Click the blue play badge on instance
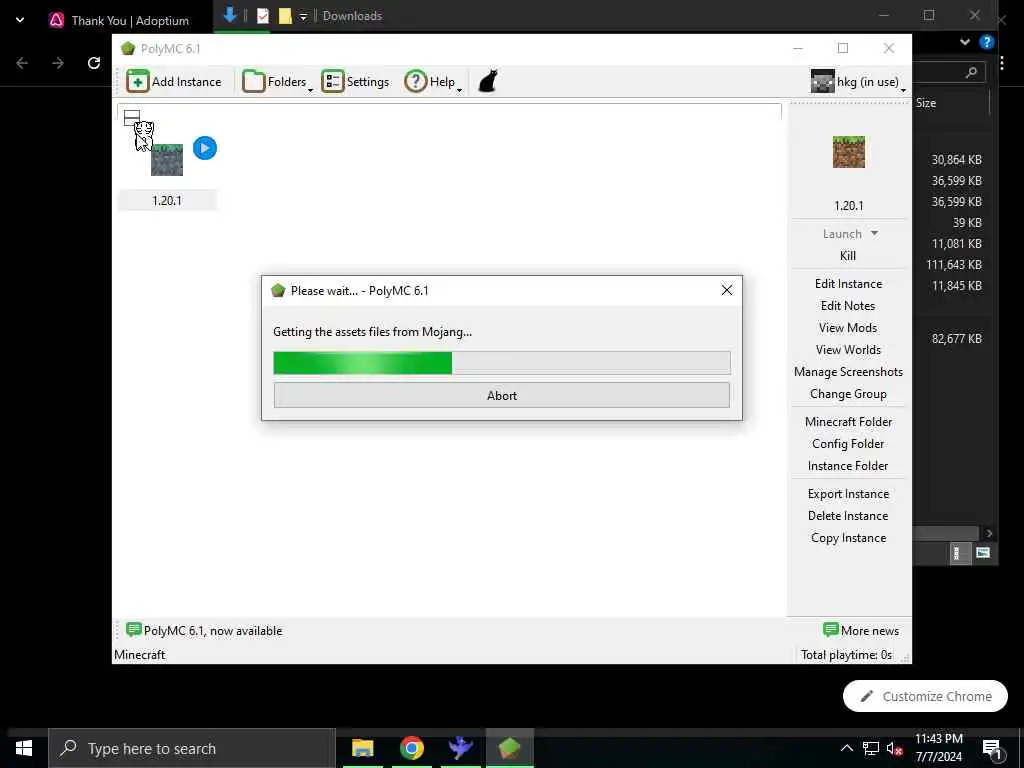The image size is (1024, 768). pyautogui.click(x=205, y=148)
